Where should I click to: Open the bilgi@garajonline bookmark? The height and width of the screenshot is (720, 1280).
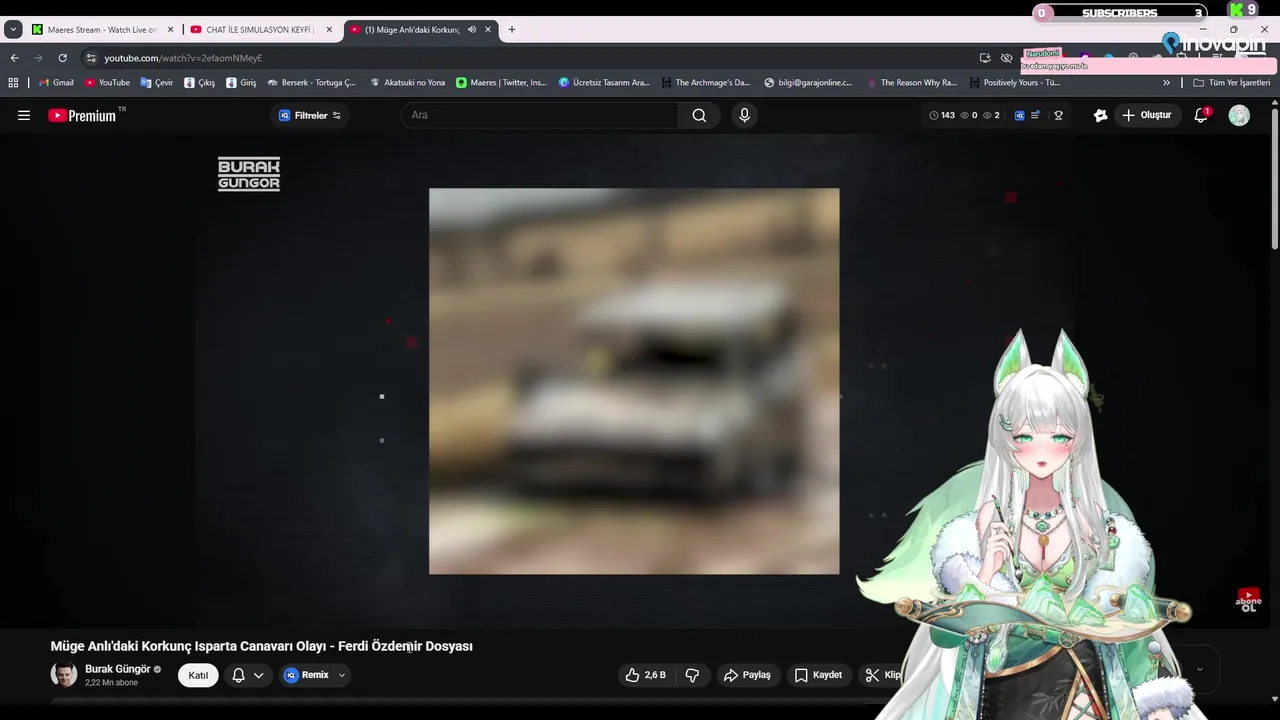tap(808, 83)
